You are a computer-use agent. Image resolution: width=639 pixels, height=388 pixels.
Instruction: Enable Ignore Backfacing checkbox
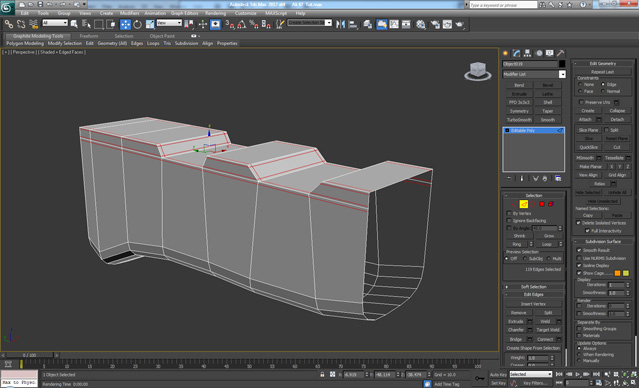[509, 220]
